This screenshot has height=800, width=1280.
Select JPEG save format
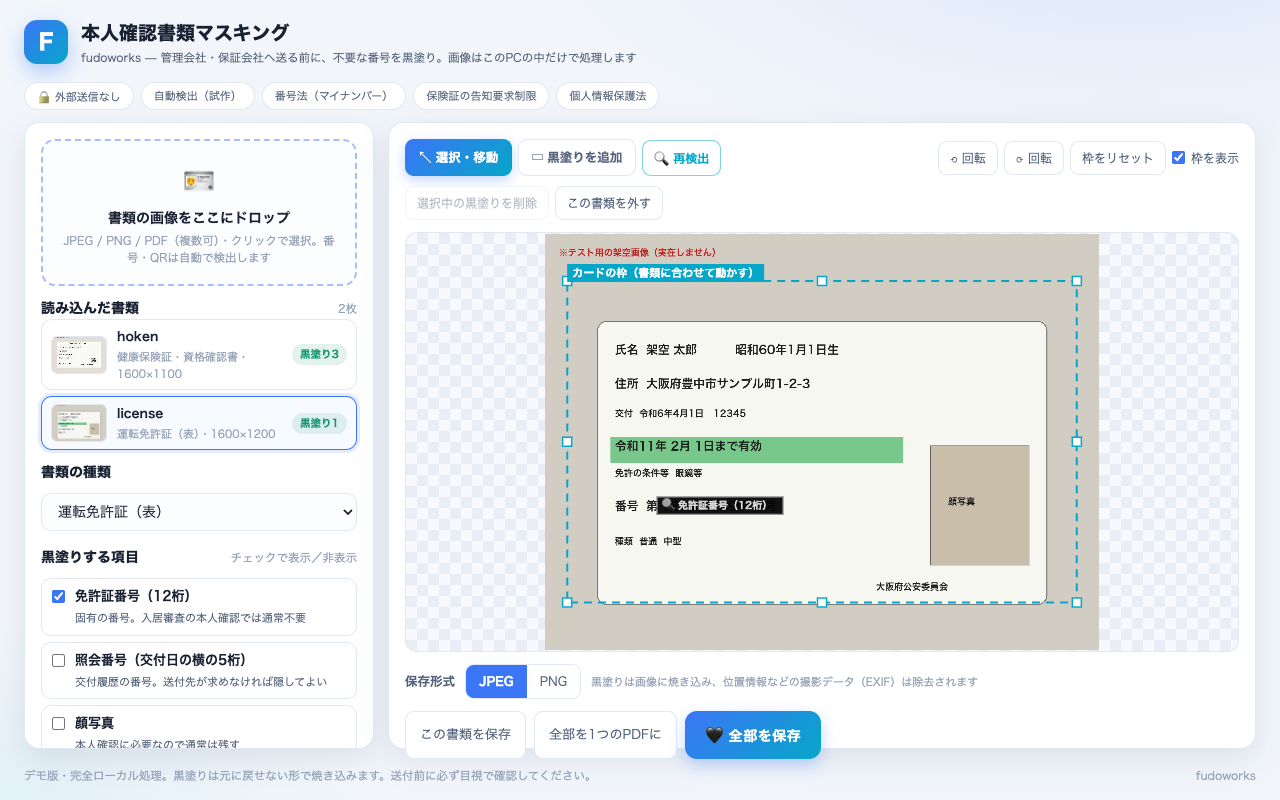click(497, 681)
